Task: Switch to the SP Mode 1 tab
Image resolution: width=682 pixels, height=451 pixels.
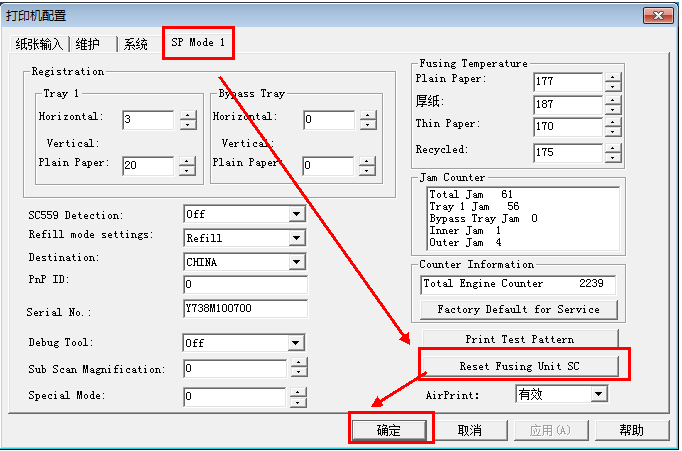Action: (x=198, y=43)
